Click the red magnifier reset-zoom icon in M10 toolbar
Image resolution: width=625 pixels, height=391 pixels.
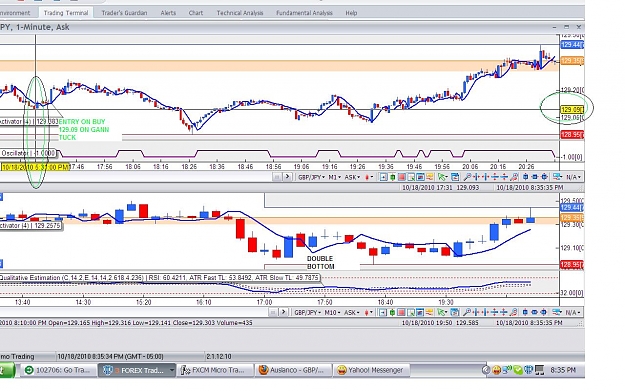pos(513,312)
